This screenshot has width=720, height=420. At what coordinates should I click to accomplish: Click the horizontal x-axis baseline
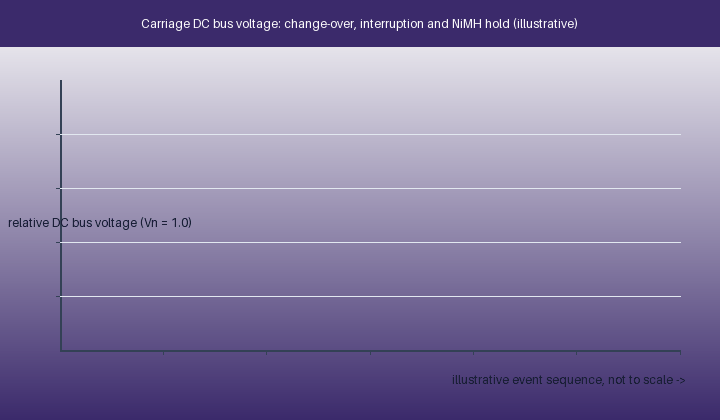pyautogui.click(x=371, y=351)
